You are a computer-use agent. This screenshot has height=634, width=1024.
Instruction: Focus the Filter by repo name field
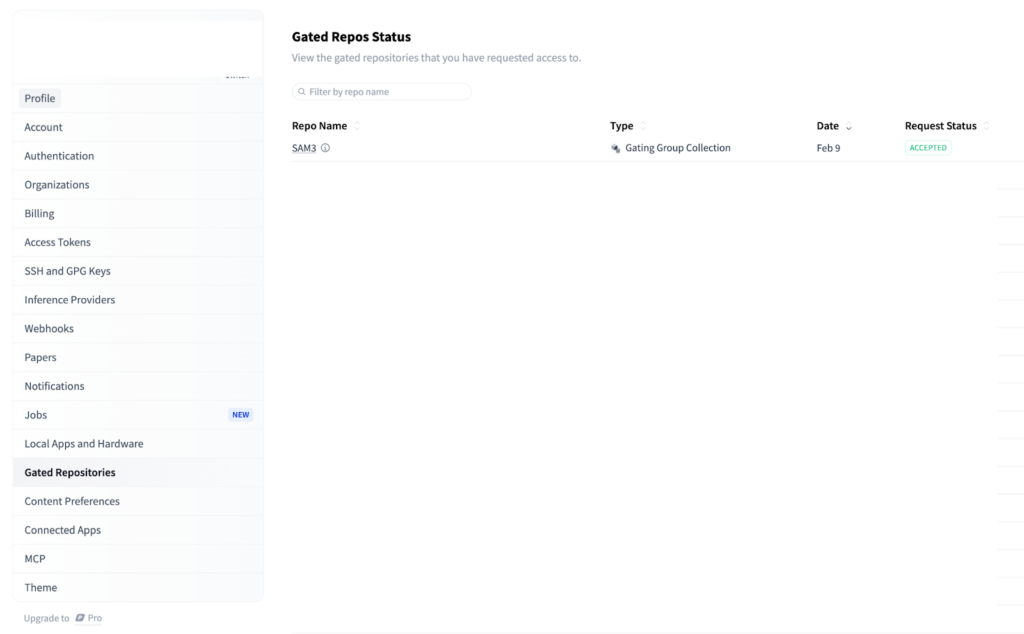pyautogui.click(x=387, y=92)
